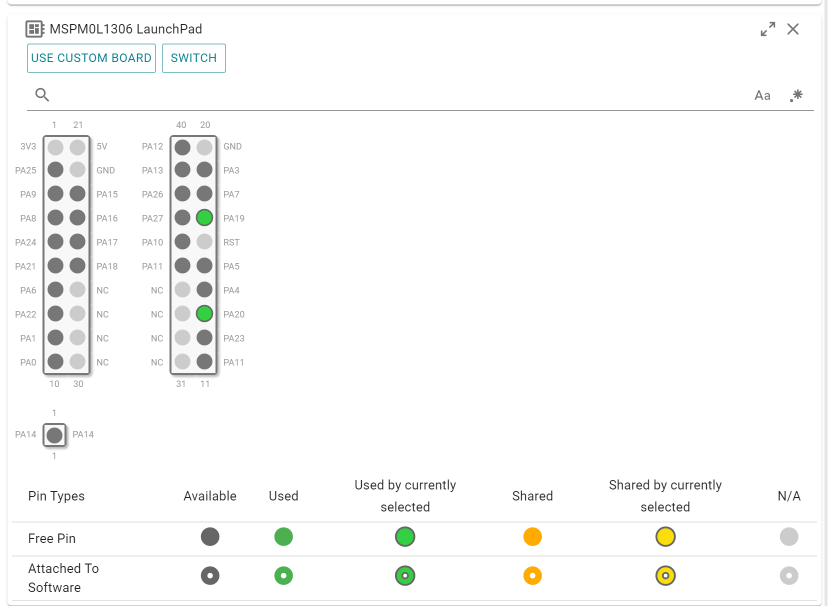
Task: Select the PA12 pin
Action: point(182,147)
